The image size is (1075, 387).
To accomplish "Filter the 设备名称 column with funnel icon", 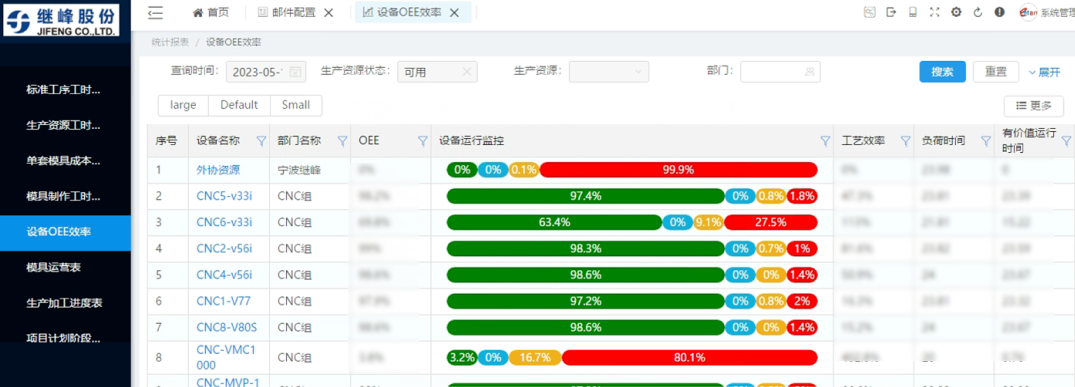I will pos(261,141).
